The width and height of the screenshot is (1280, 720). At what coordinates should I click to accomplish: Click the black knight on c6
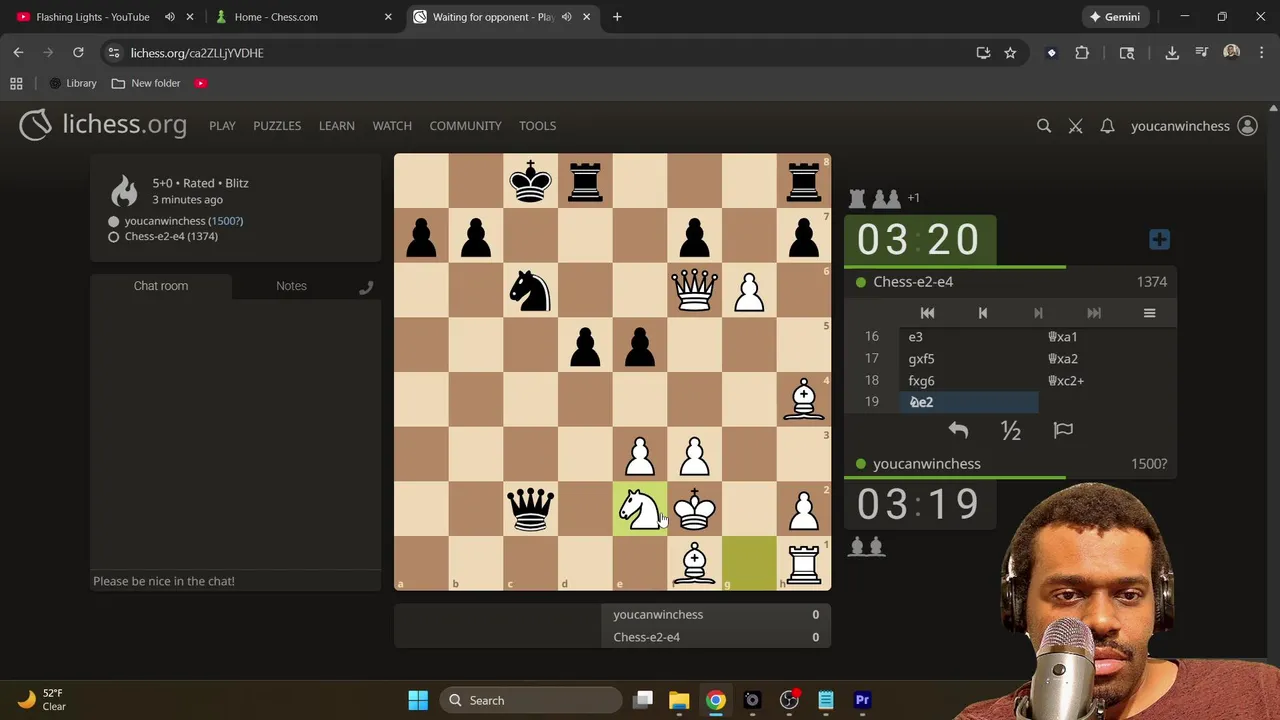530,290
